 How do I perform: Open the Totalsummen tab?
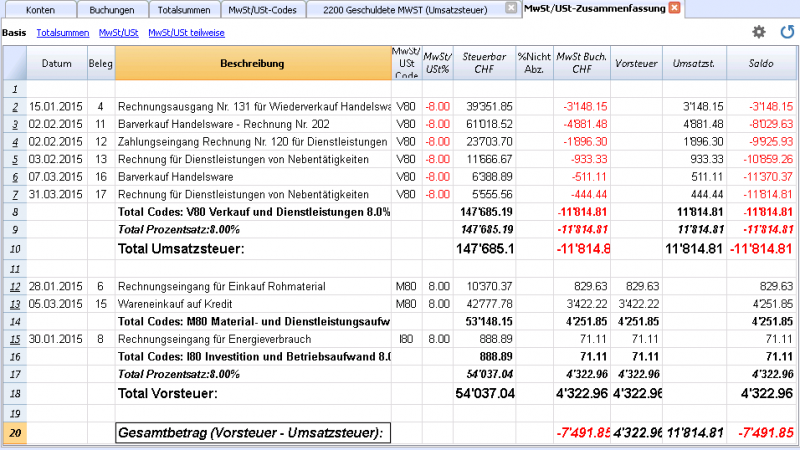click(184, 10)
